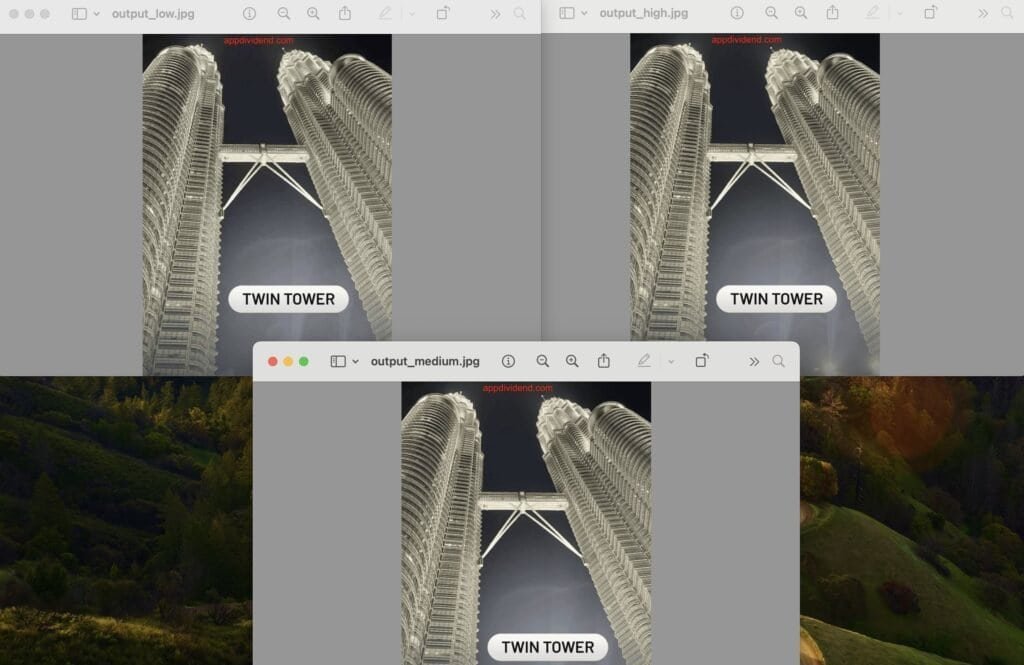Open Search in output_medium.jpg
1024x665 pixels.
pyautogui.click(x=776, y=361)
